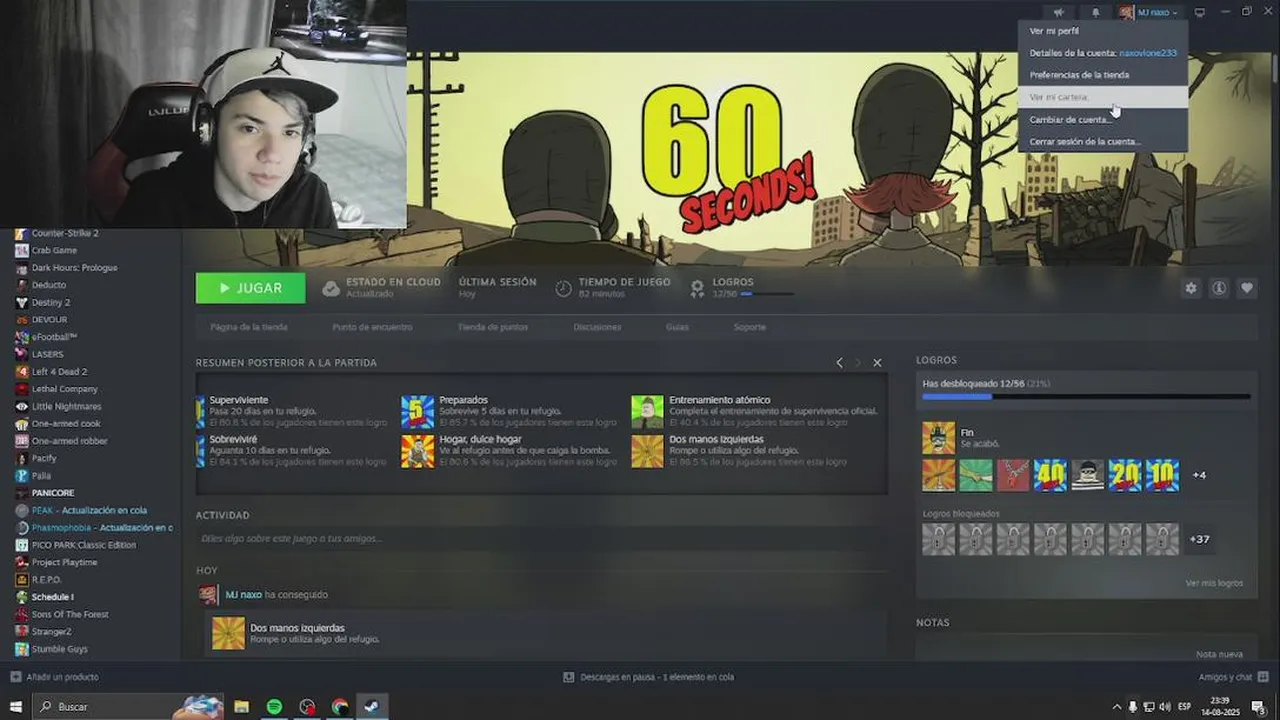Open the Guías tab

(677, 327)
